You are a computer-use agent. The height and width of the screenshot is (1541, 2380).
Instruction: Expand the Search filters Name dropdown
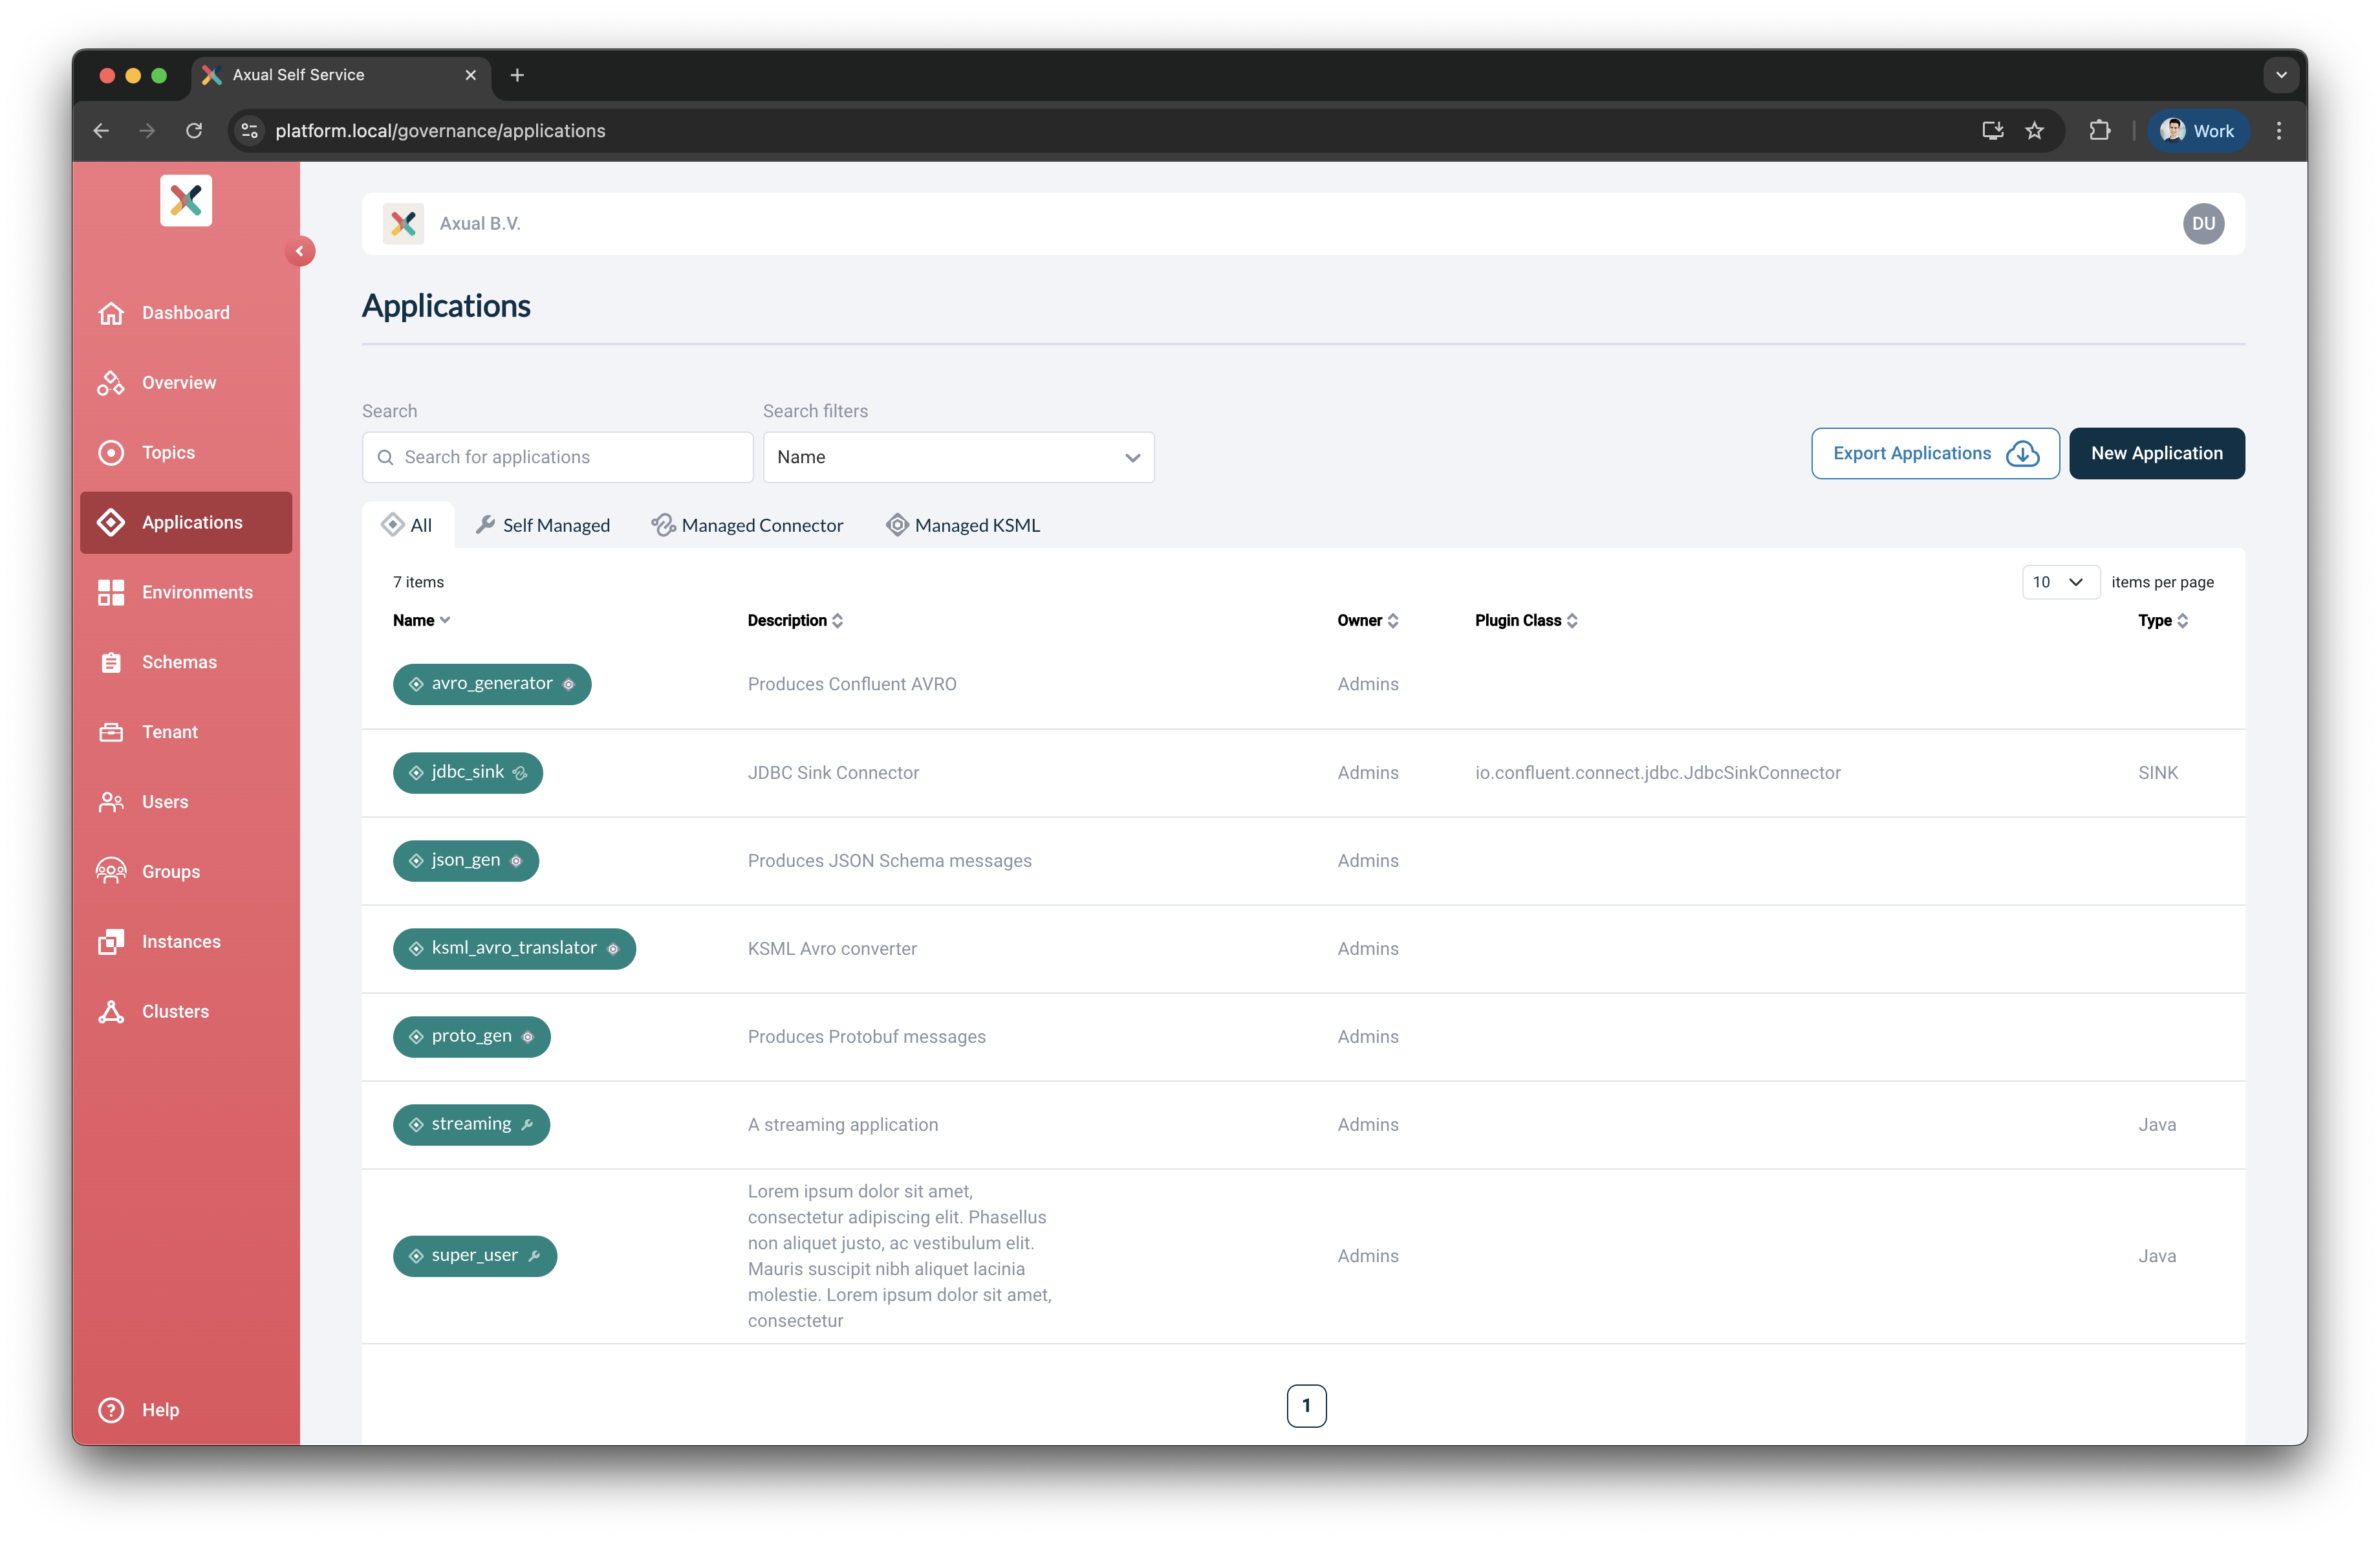pos(957,457)
